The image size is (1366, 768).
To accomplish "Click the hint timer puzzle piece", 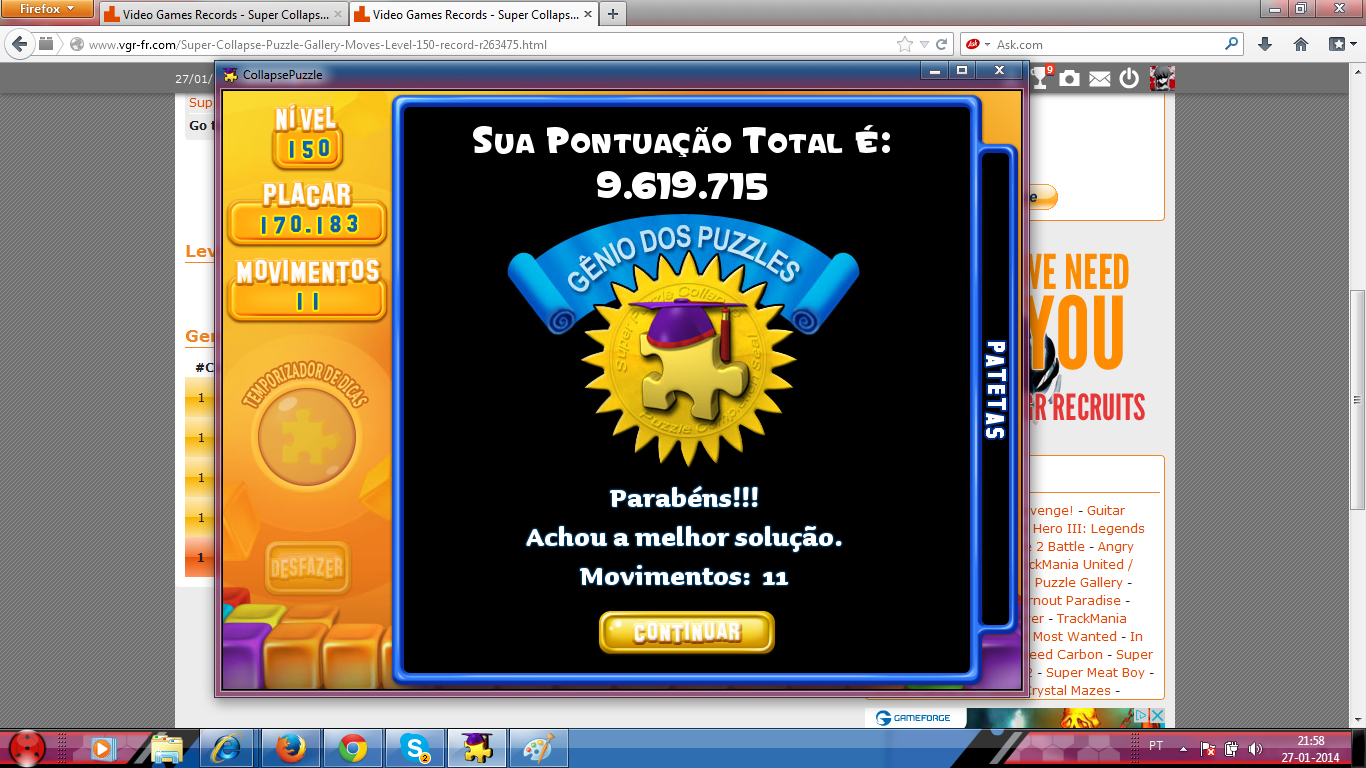I will point(306,438).
